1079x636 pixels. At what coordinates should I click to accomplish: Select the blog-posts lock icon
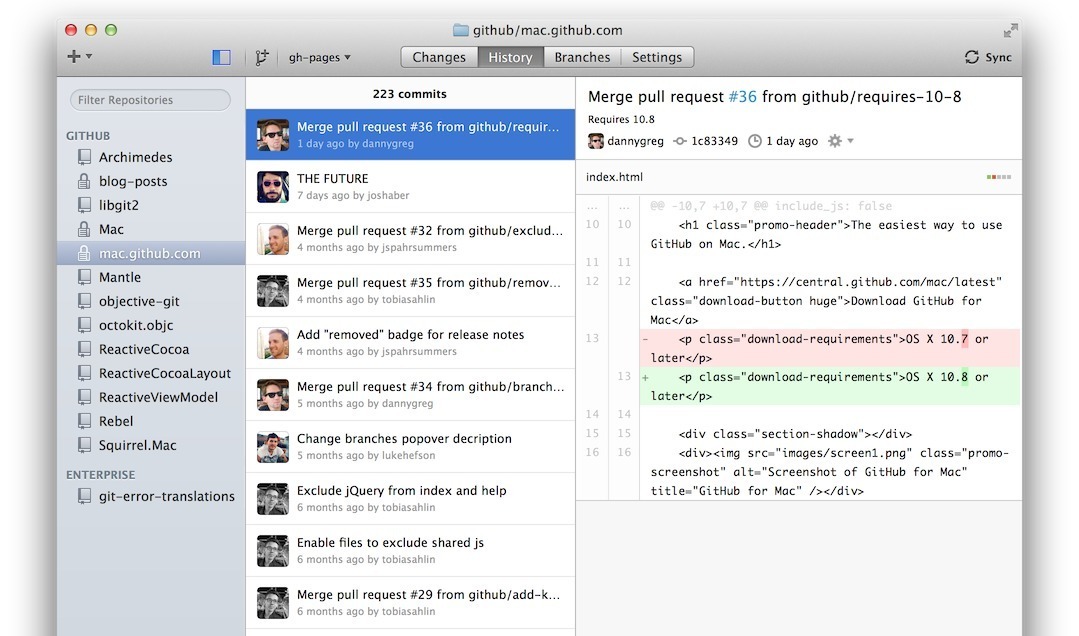pyautogui.click(x=84, y=181)
